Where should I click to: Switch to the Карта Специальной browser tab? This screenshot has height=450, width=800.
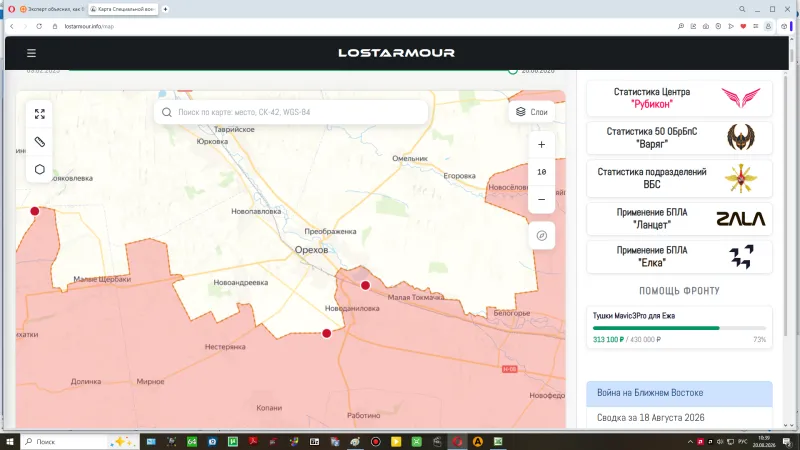(123, 9)
